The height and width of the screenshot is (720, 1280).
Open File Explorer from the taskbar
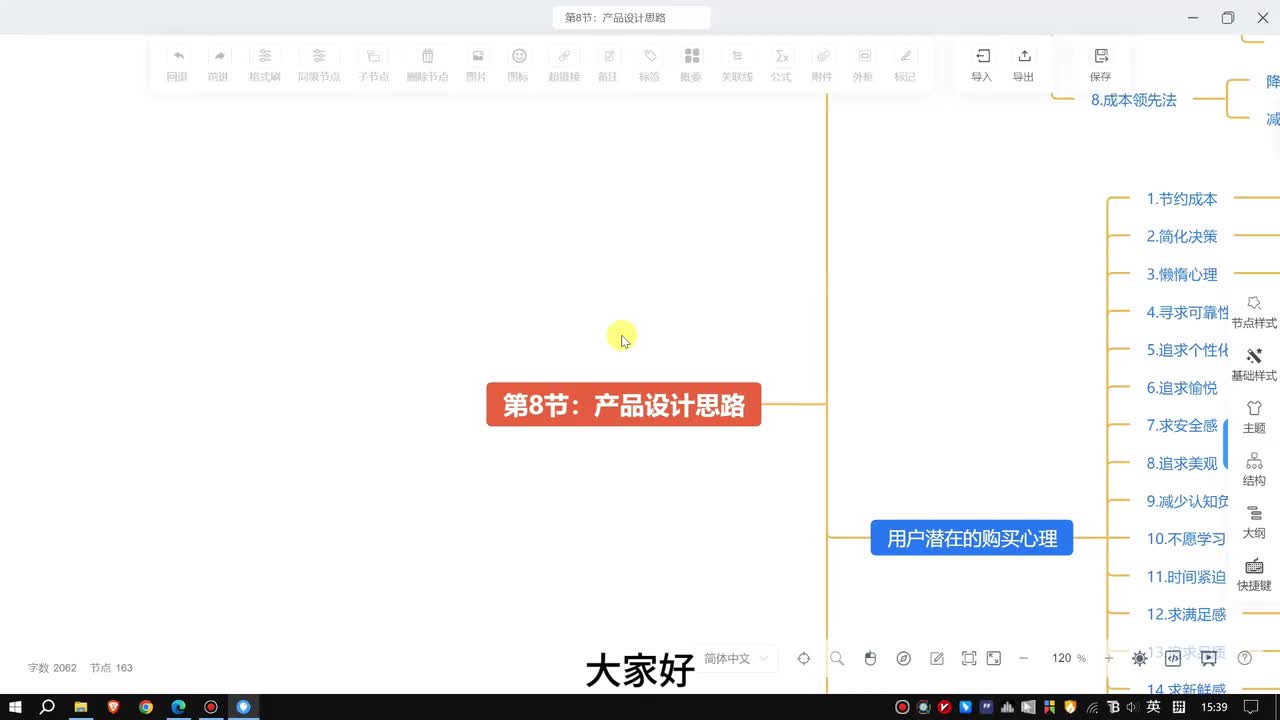(80, 707)
